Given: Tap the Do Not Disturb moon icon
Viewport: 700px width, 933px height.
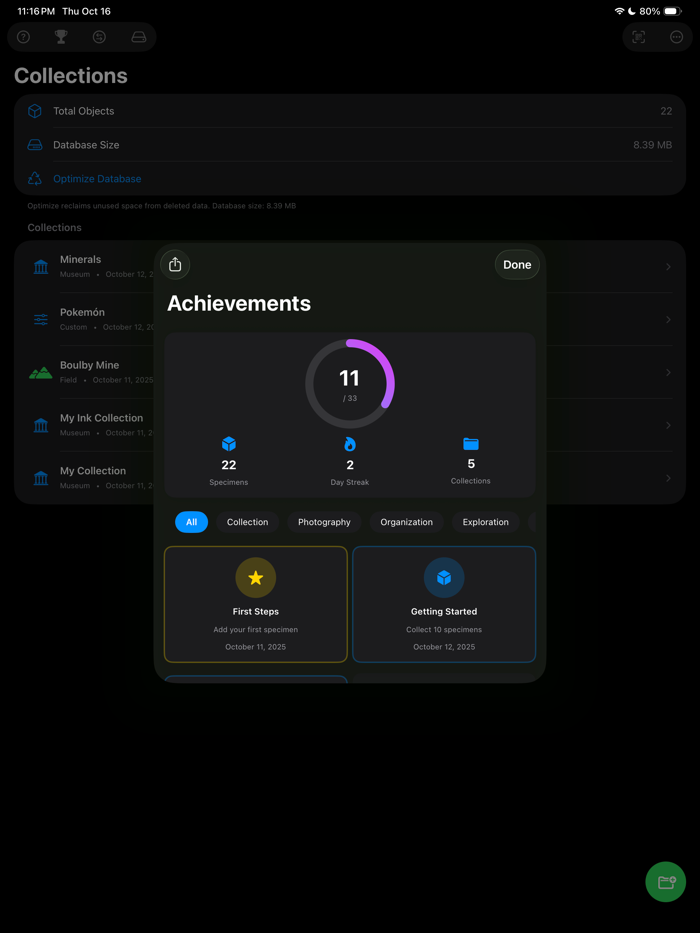Looking at the screenshot, I should [x=632, y=11].
